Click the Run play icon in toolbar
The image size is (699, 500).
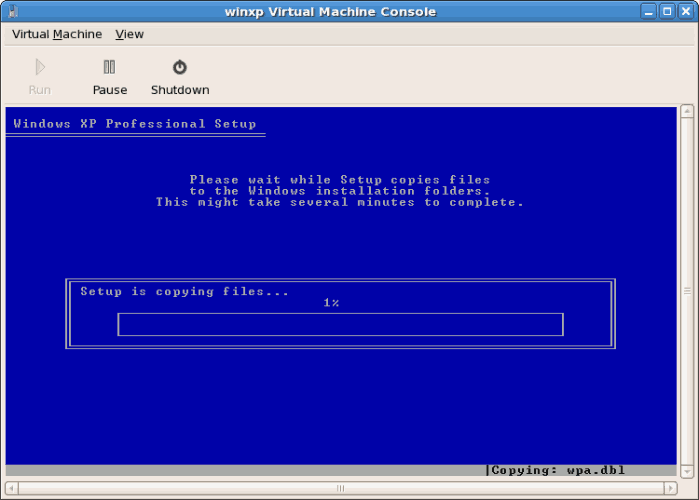point(40,68)
